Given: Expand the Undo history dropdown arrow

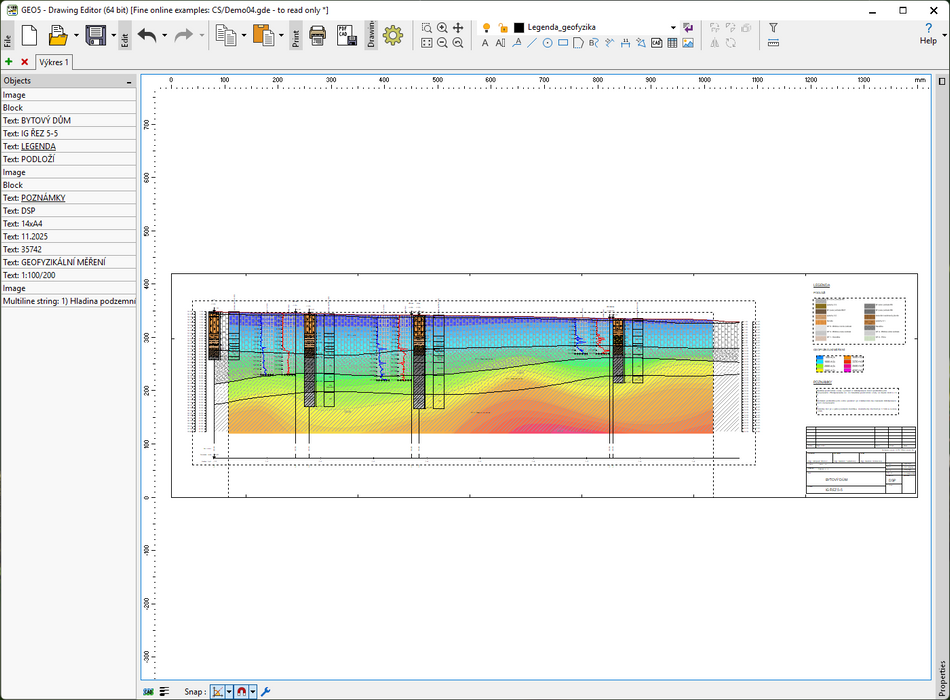Looking at the screenshot, I should (162, 35).
